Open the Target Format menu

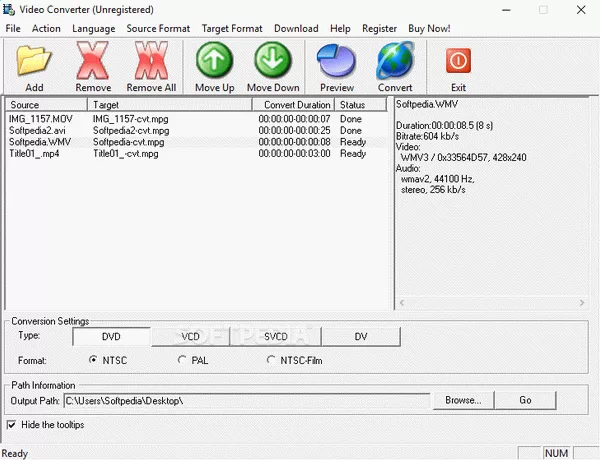click(x=232, y=29)
